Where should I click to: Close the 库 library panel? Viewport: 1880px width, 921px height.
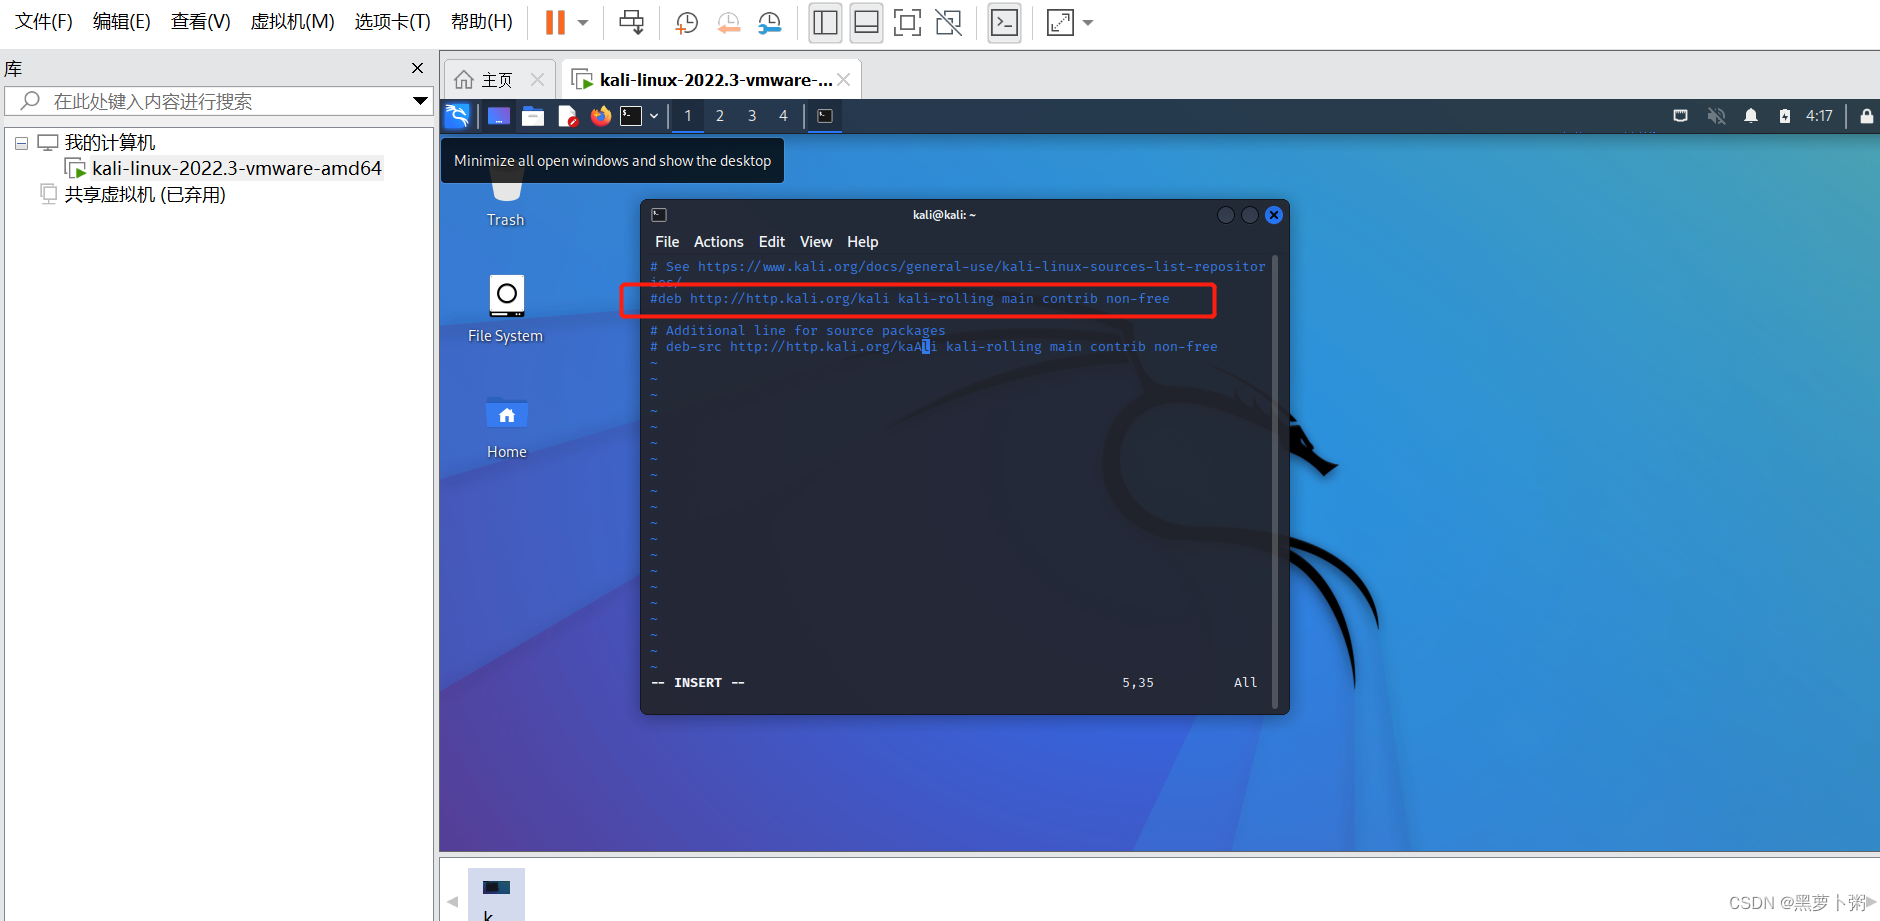click(418, 68)
